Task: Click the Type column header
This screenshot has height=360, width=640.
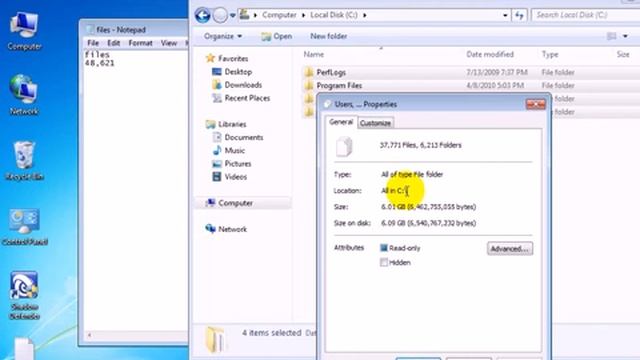Action: tap(550, 54)
